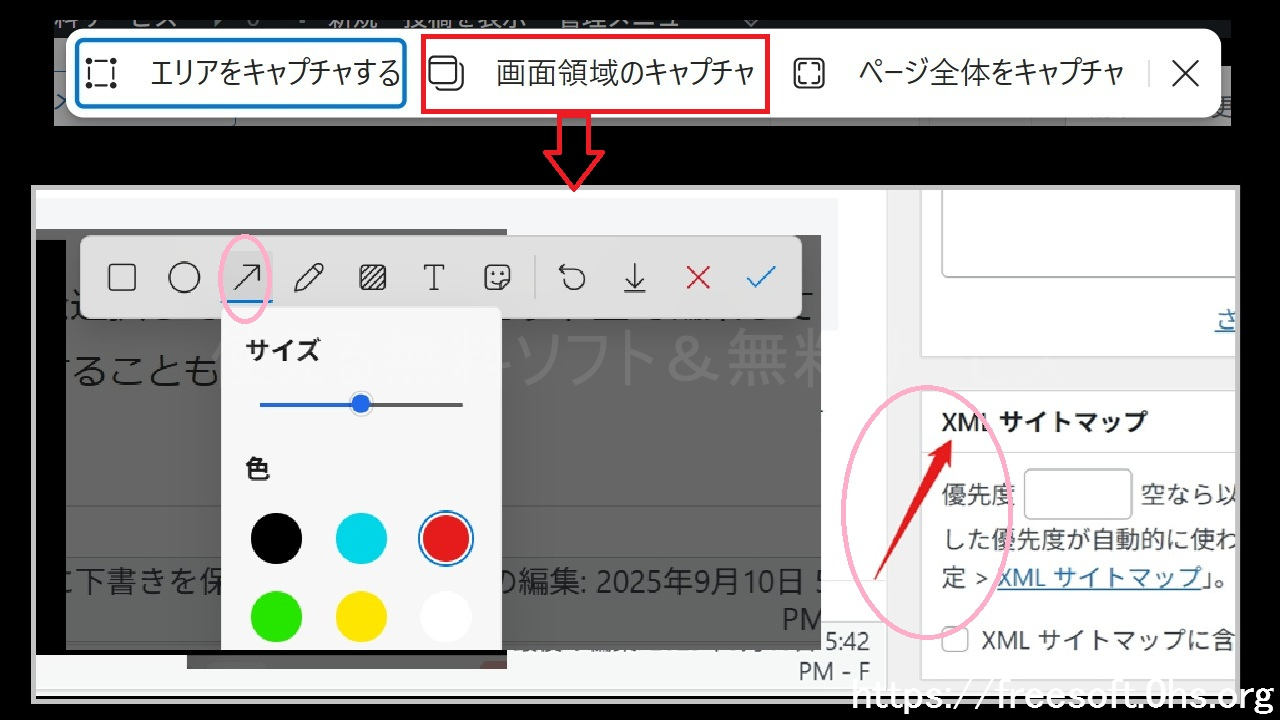Cancel capture with the red X
The image size is (1280, 720).
pos(698,277)
